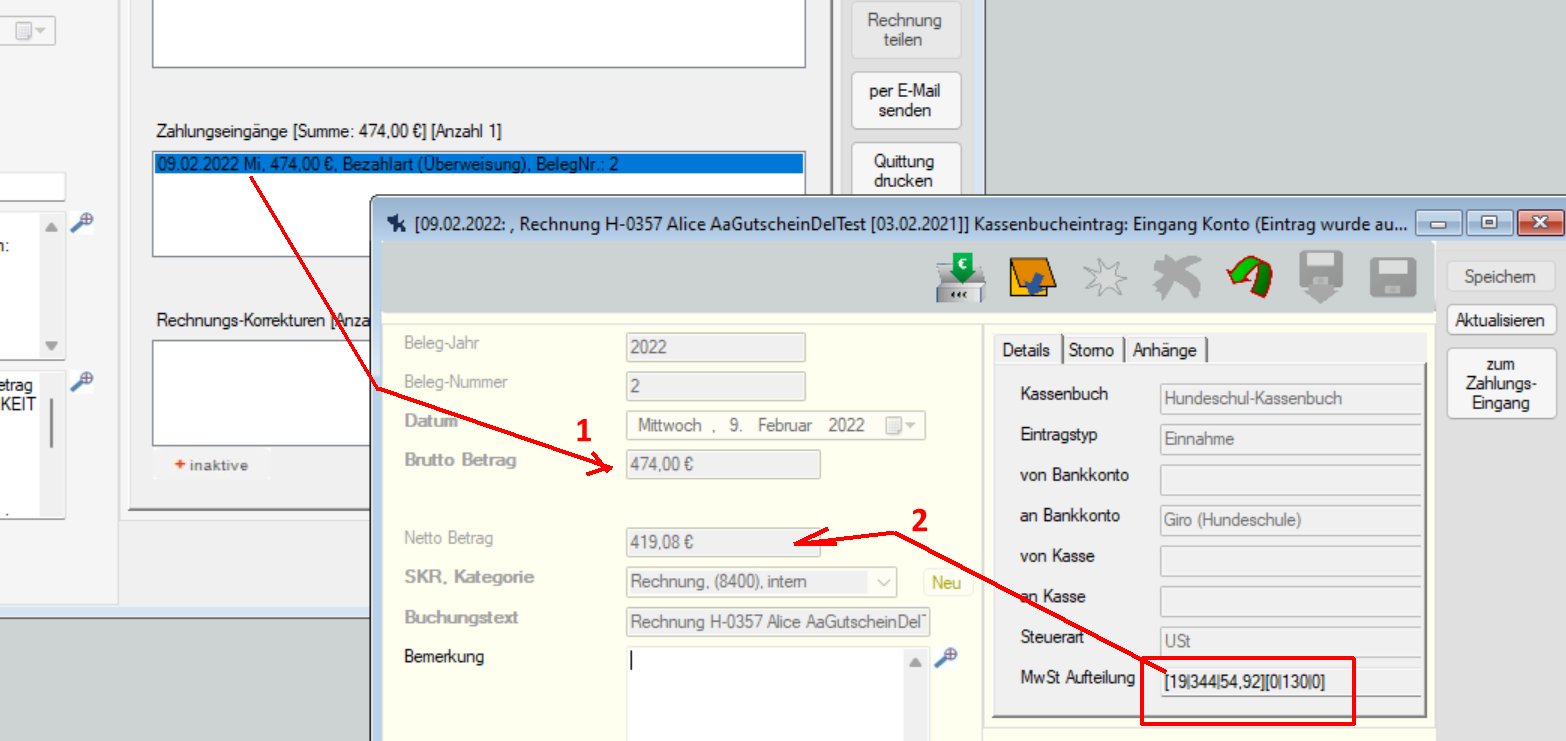This screenshot has height=741, width=1566.
Task: Click the grey bird silhouette toolbar icon
Action: 1177,276
